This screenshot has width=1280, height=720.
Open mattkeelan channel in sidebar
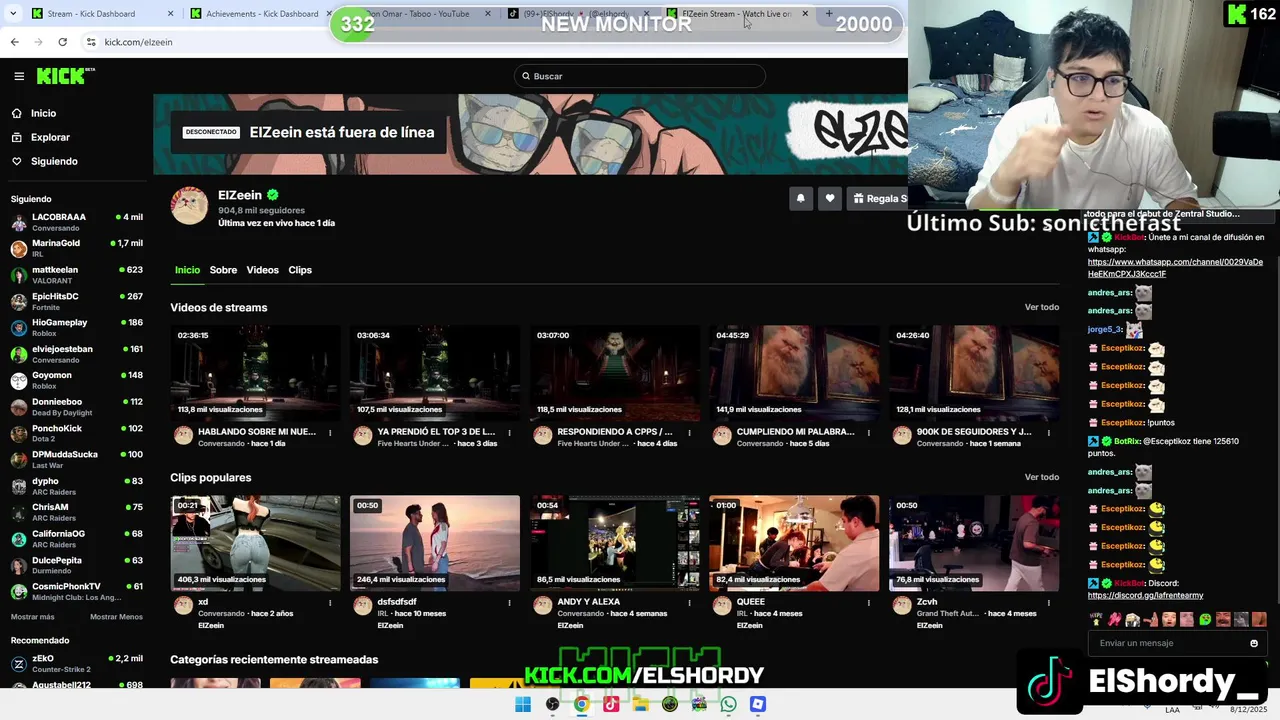point(77,275)
